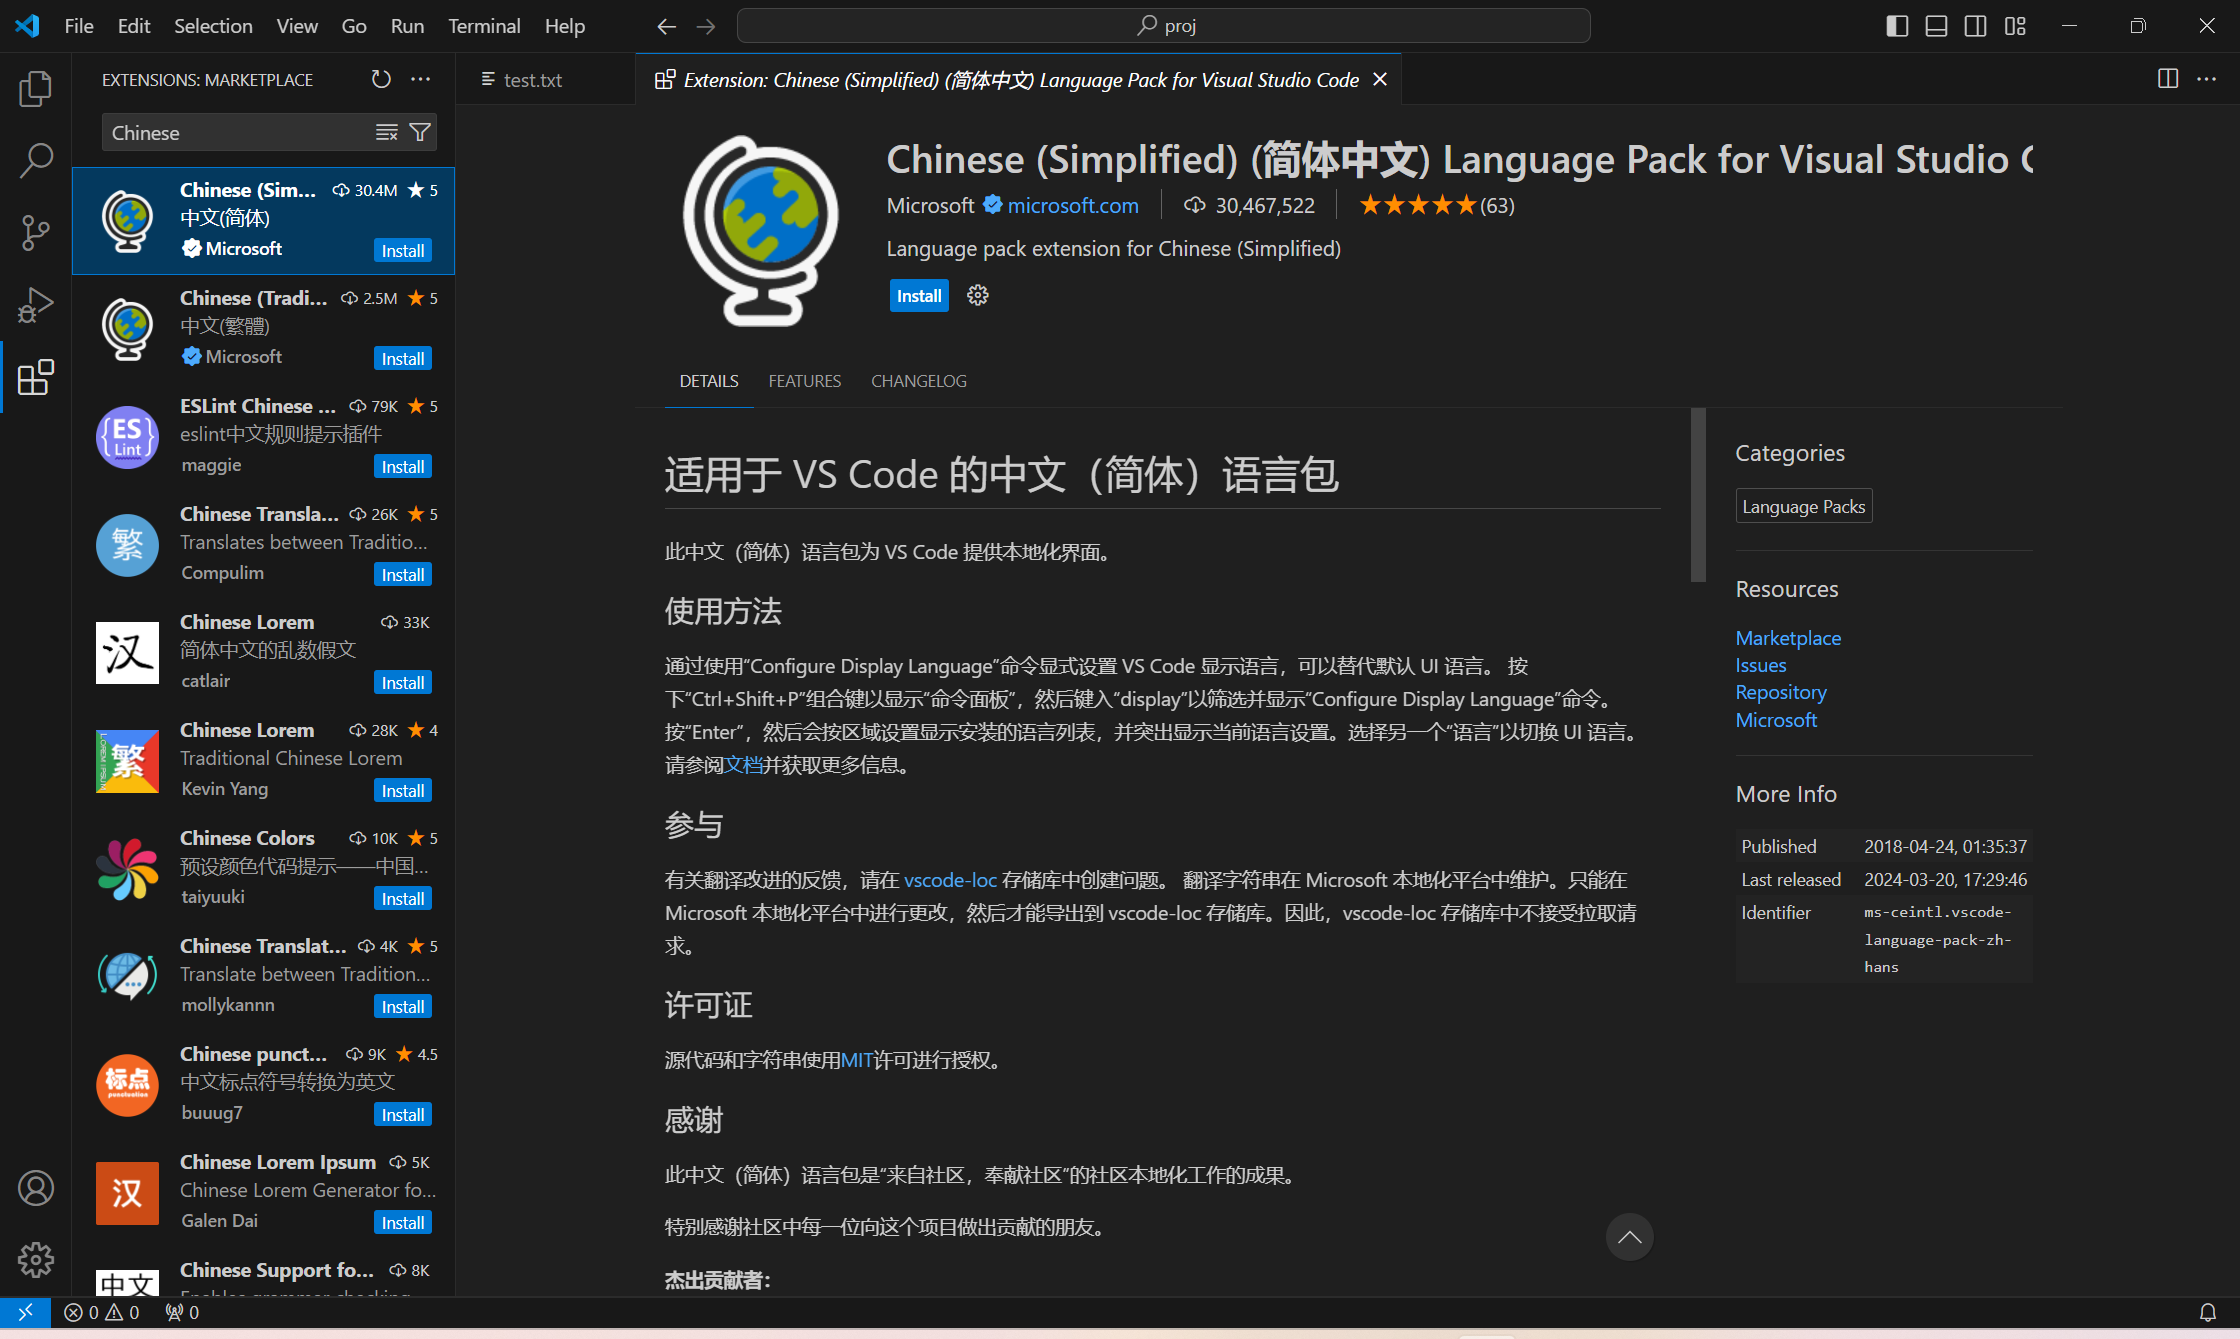Toggle the secondary side bar layout
The image size is (2240, 1339).
pos(1975,26)
